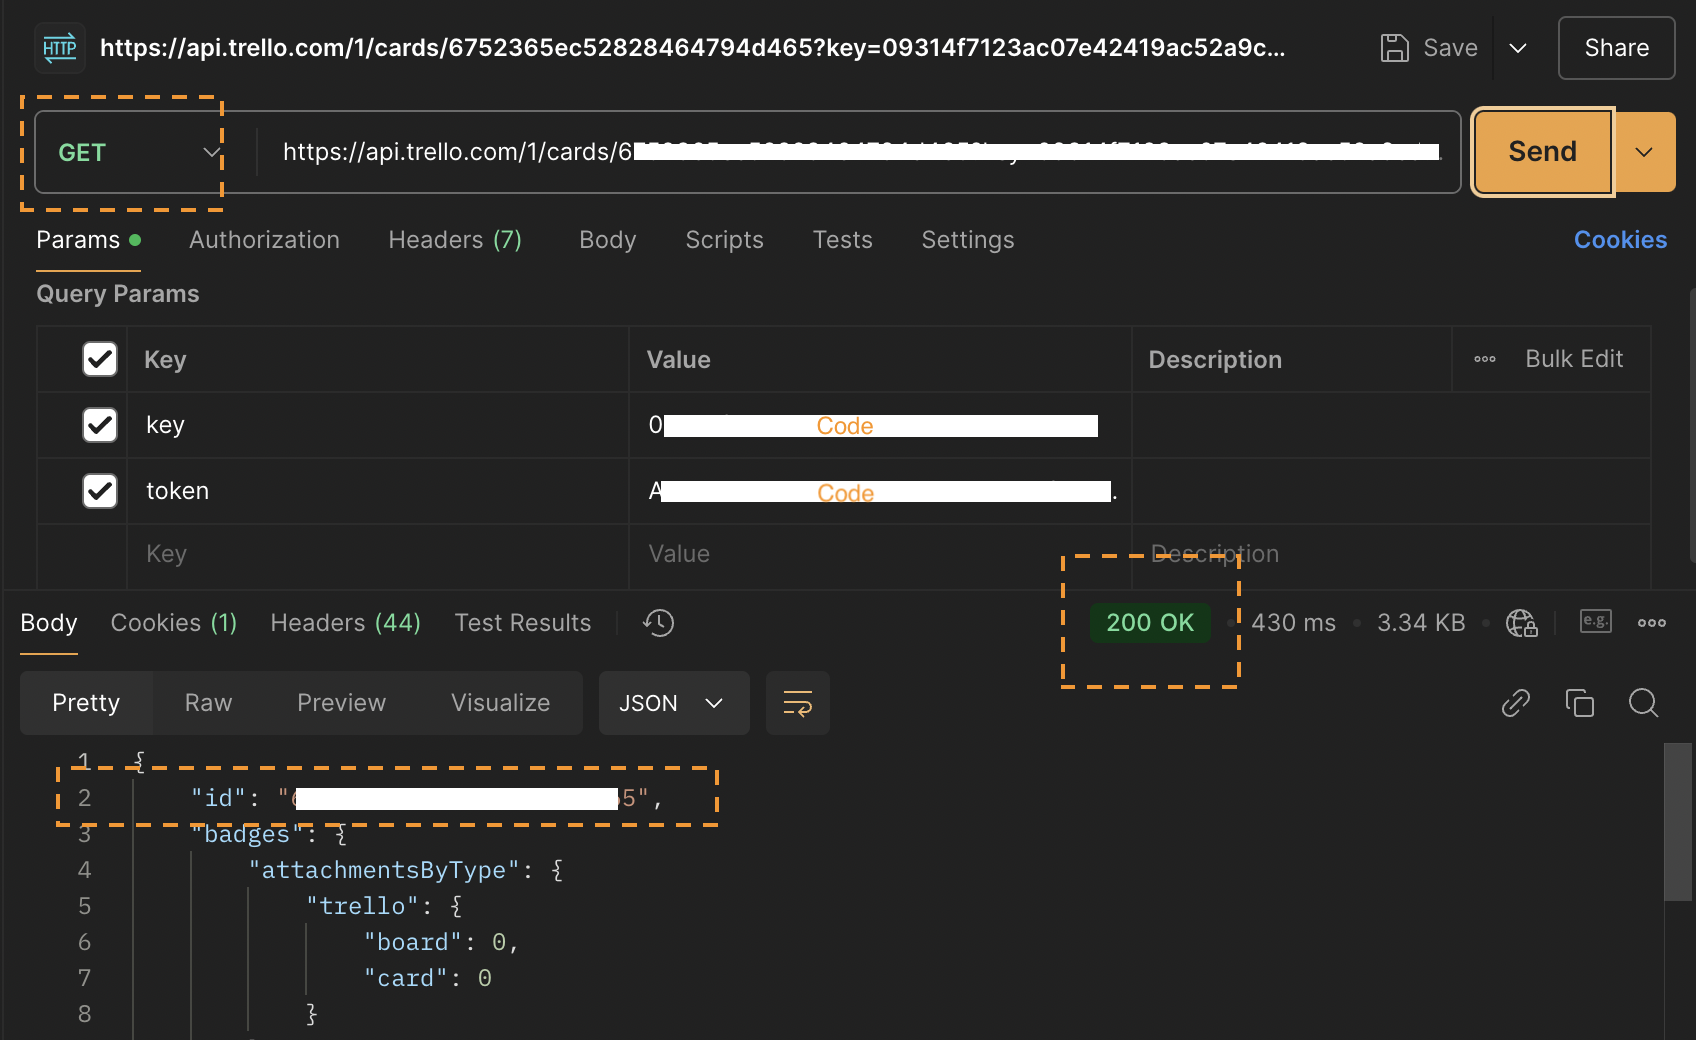
Task: Expand the Send options arrow
Action: pyautogui.click(x=1644, y=152)
